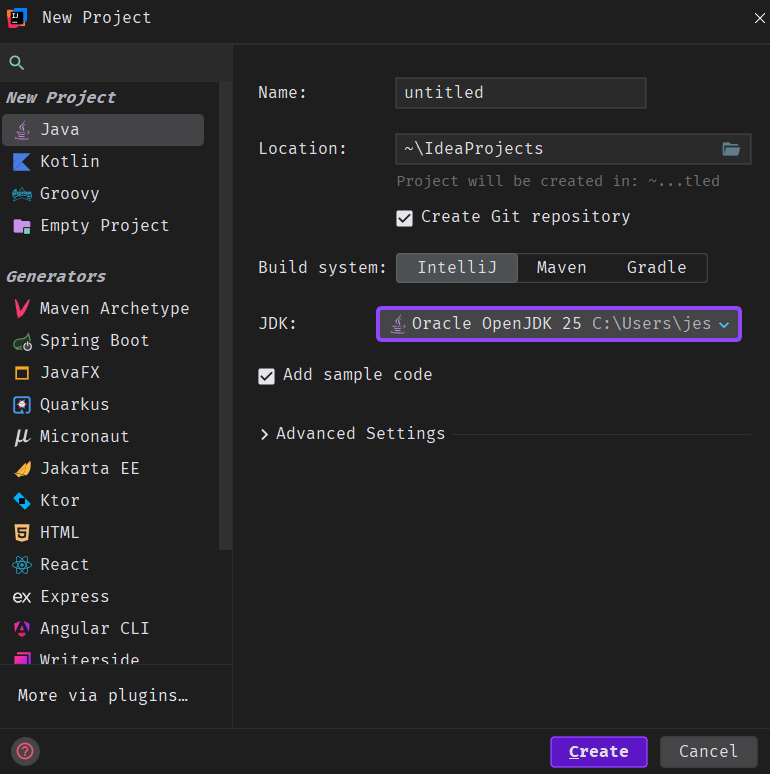Open More via plugins link

tap(103, 696)
